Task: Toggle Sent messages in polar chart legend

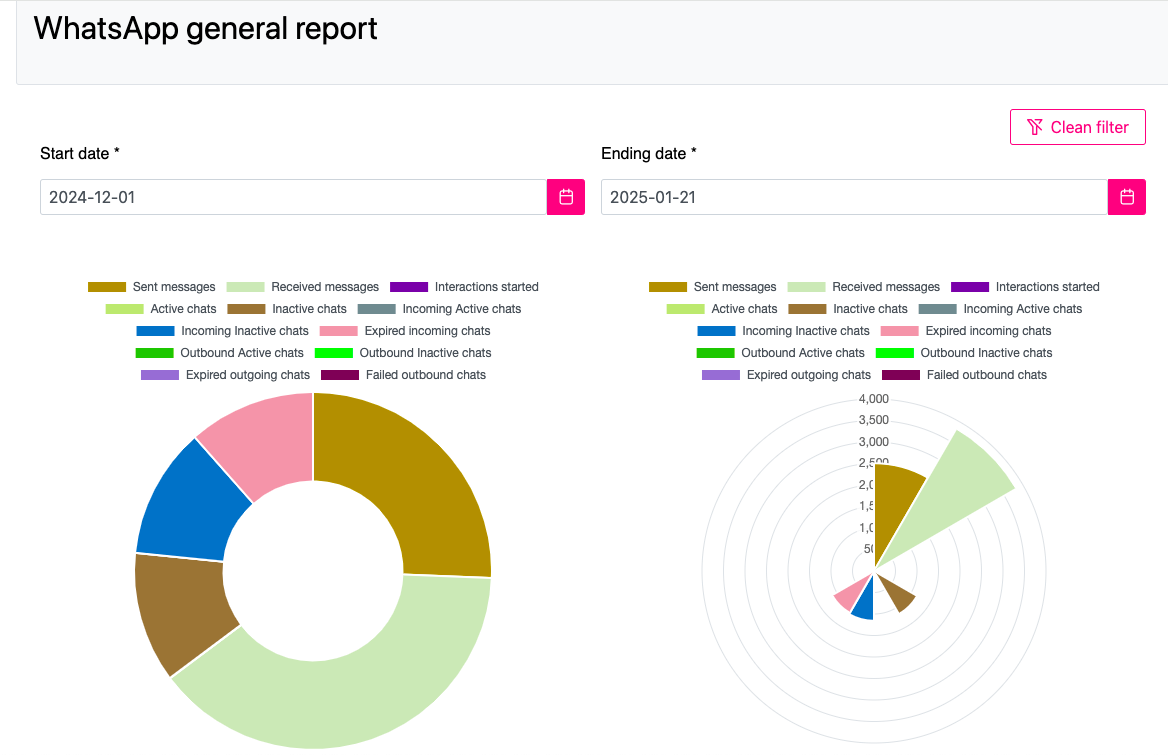Action: [712, 287]
